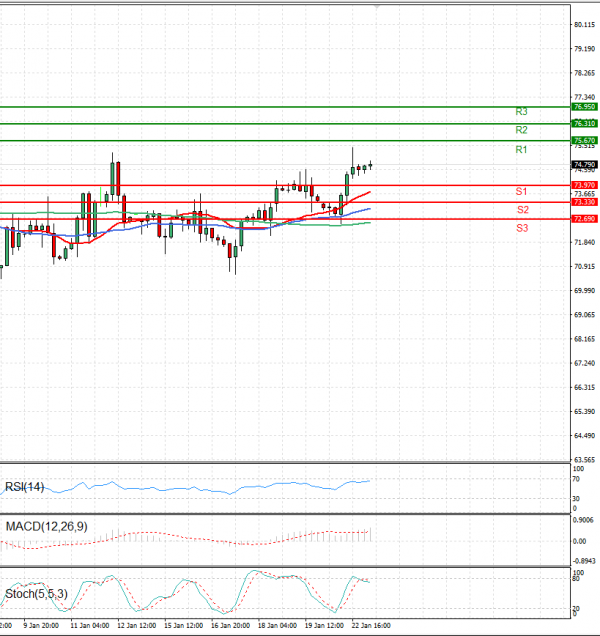
Task: Click the RSI(14) indicator label
Action: tap(24, 487)
